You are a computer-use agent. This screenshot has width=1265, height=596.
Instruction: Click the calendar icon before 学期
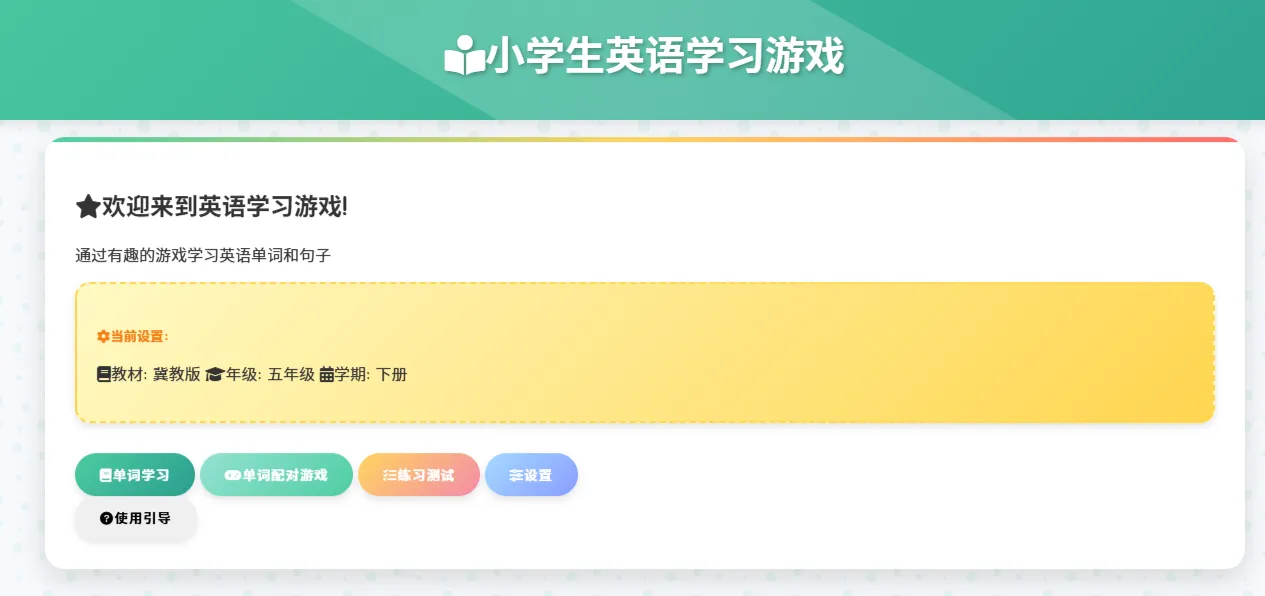327,373
